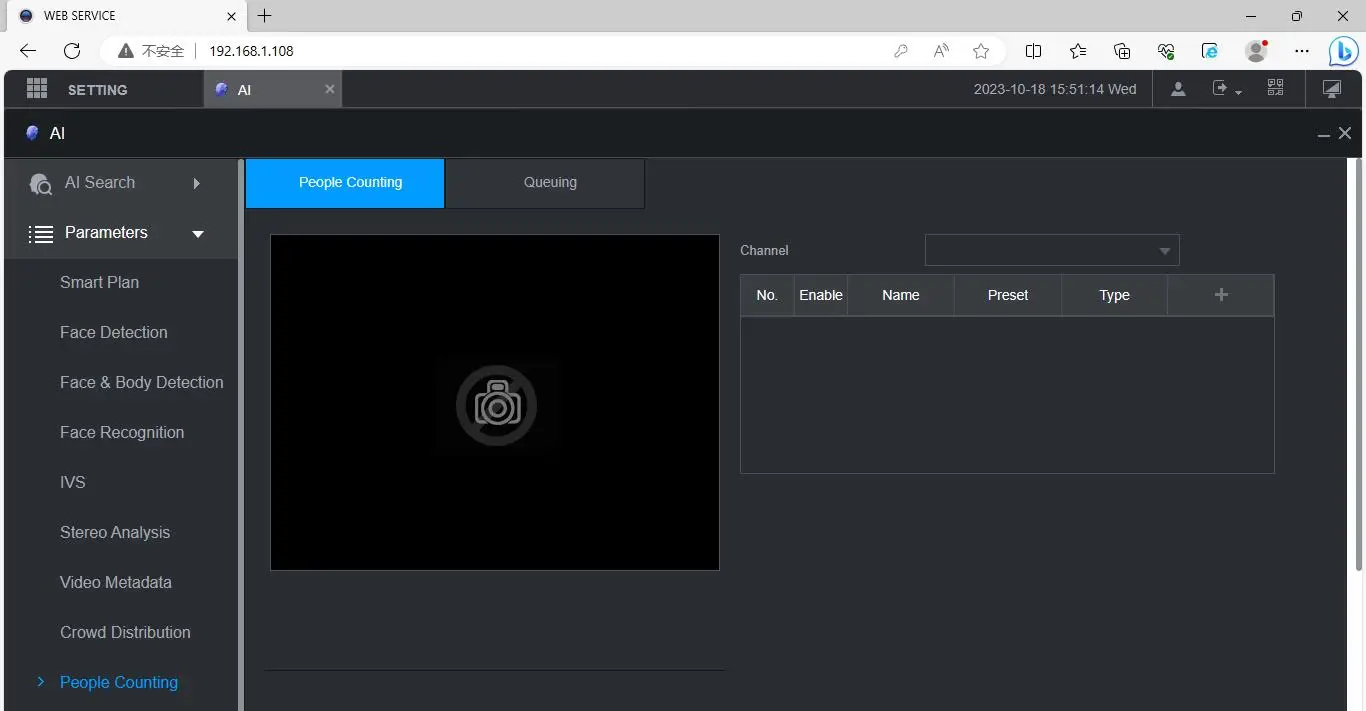Switch to the People Counting tab
Viewport: 1366px width, 711px height.
click(x=345, y=183)
